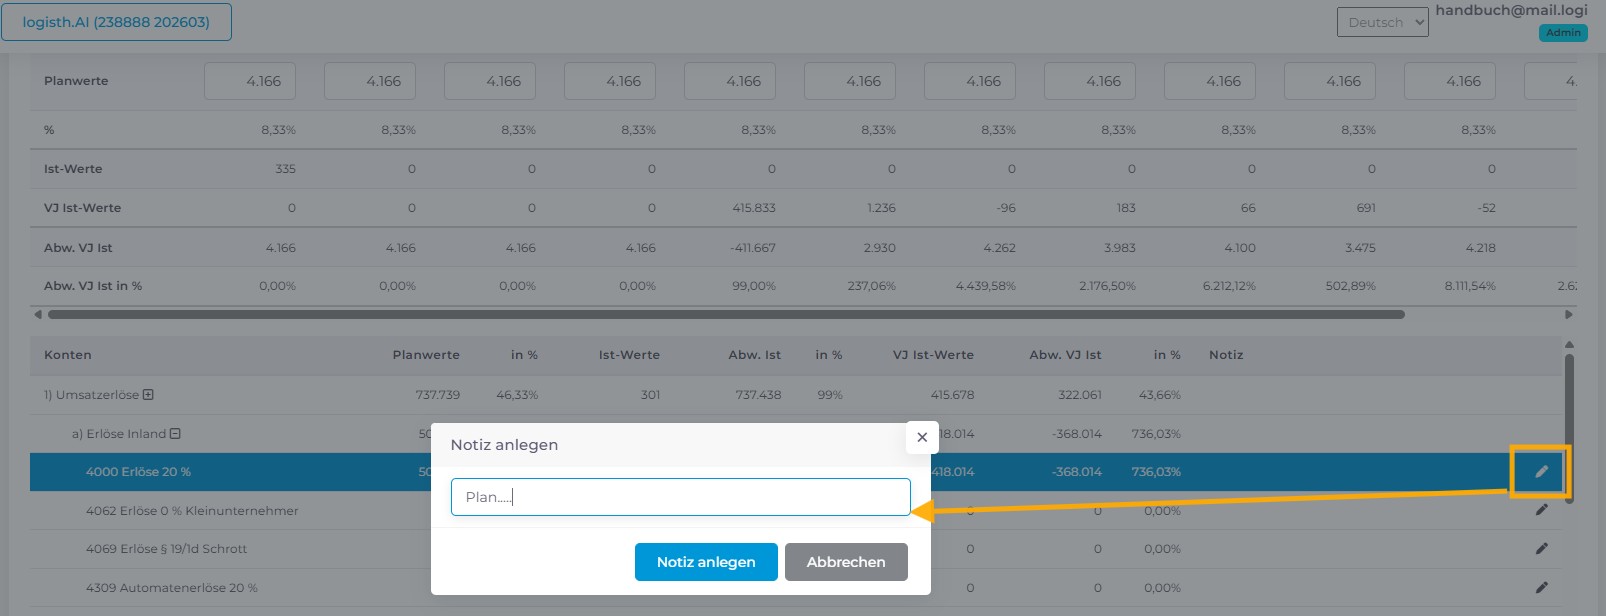This screenshot has width=1606, height=616.
Task: Close the Notiz anlegen dialog with X
Action: point(922,437)
